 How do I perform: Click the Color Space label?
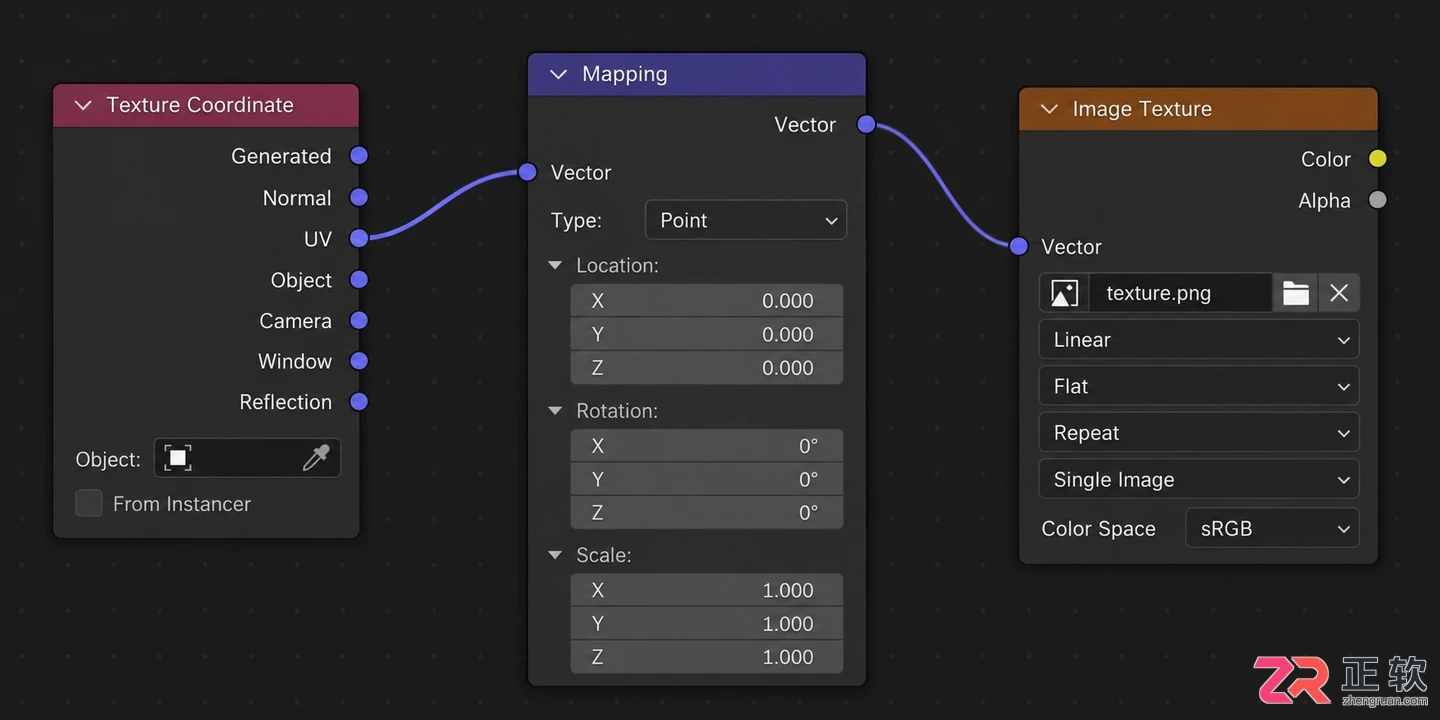[x=1098, y=529]
